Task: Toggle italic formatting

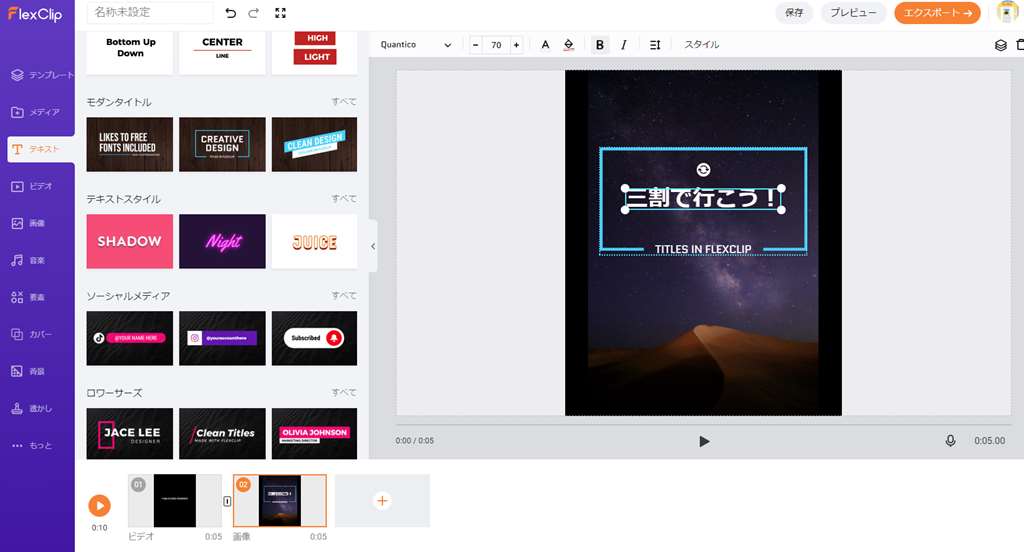Action: click(624, 45)
